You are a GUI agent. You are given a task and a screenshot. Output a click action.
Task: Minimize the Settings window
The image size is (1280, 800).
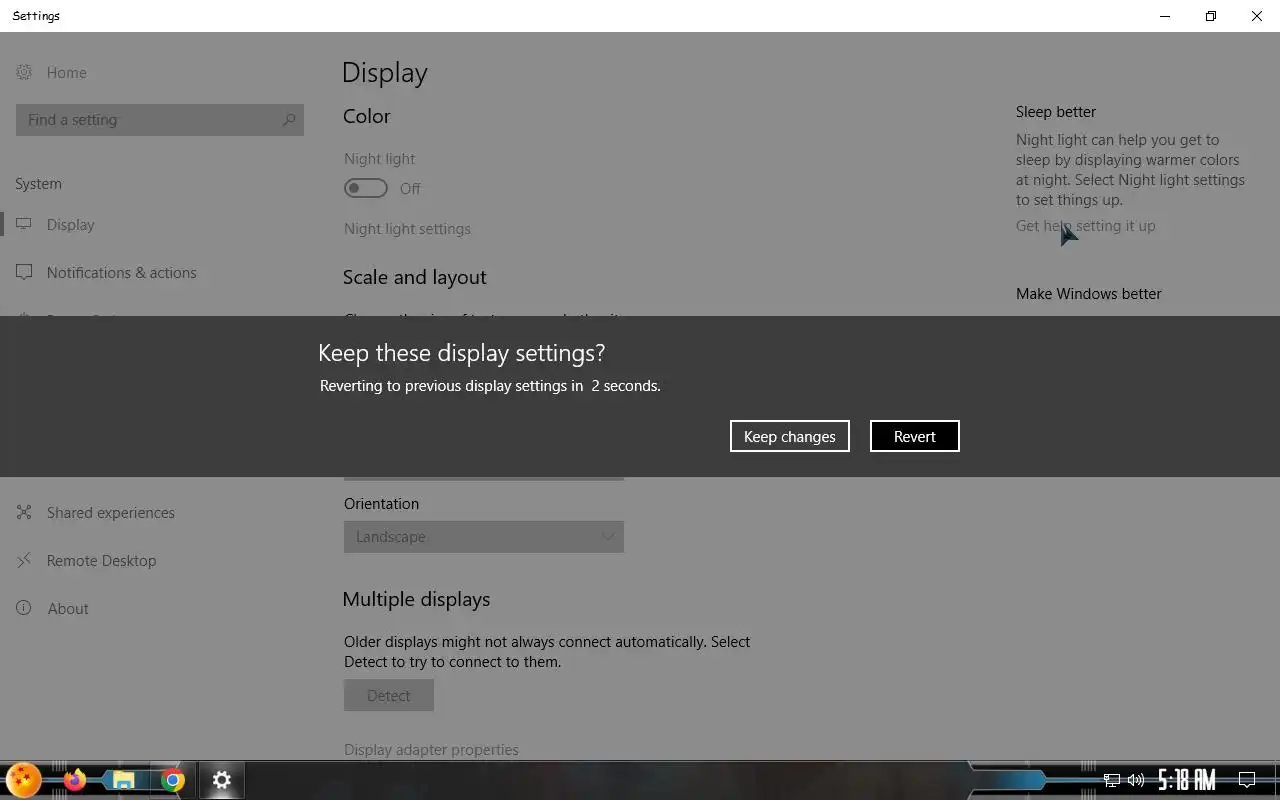(1165, 16)
